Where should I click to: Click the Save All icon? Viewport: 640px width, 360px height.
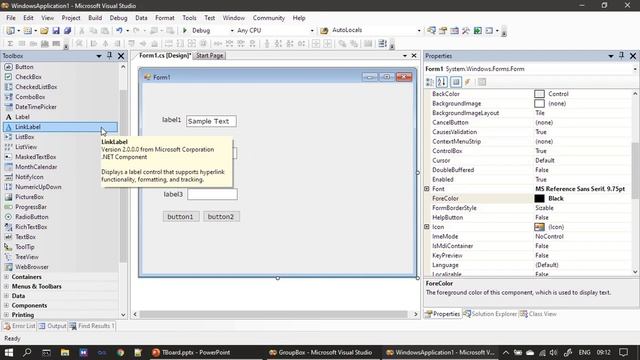point(67,31)
